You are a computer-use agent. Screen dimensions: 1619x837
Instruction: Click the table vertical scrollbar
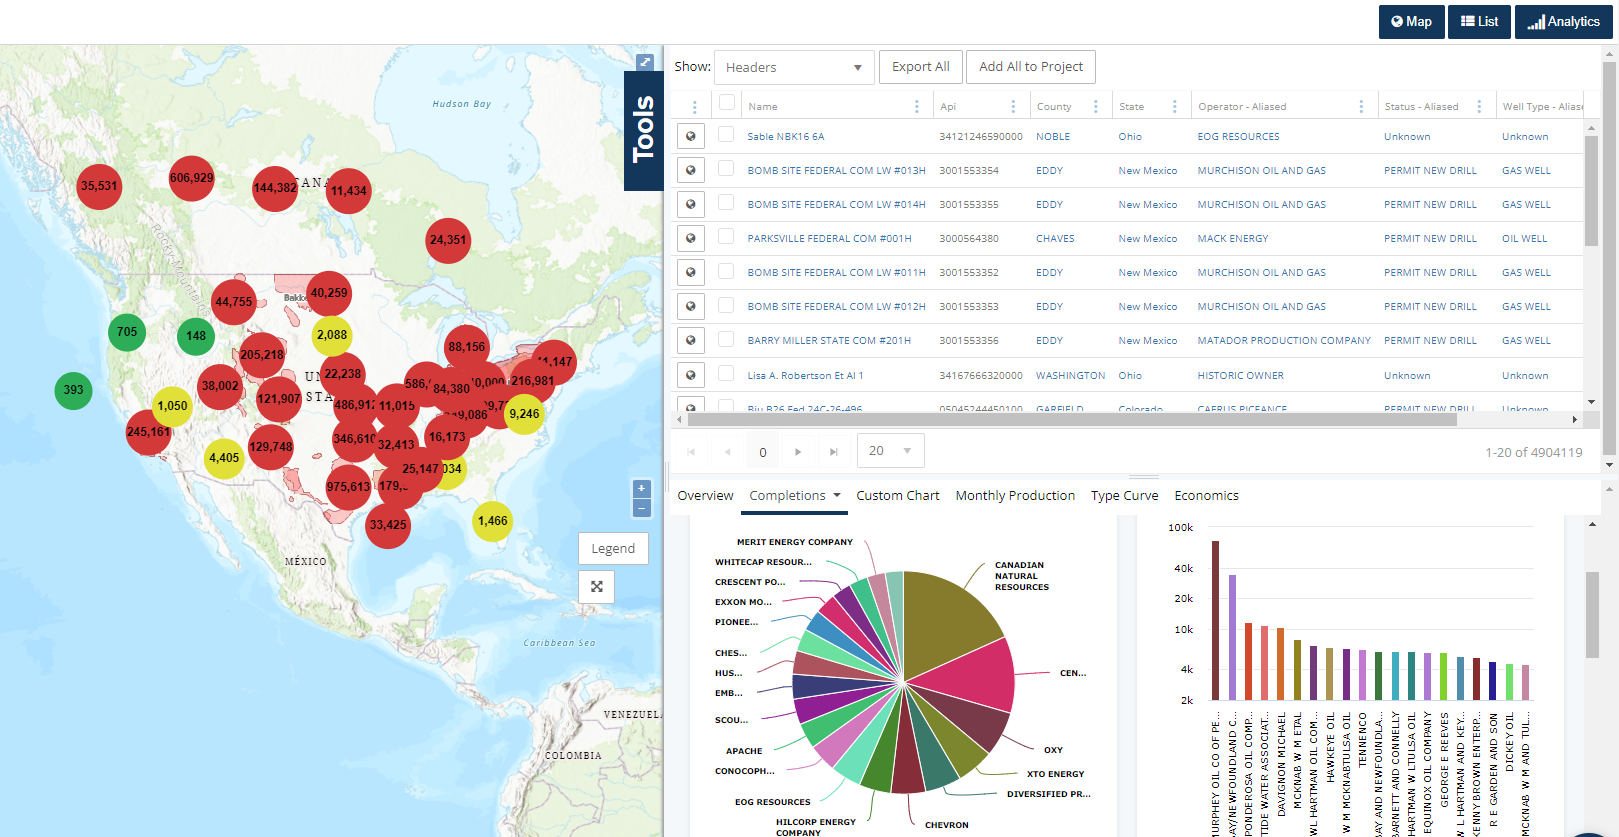tap(1591, 190)
